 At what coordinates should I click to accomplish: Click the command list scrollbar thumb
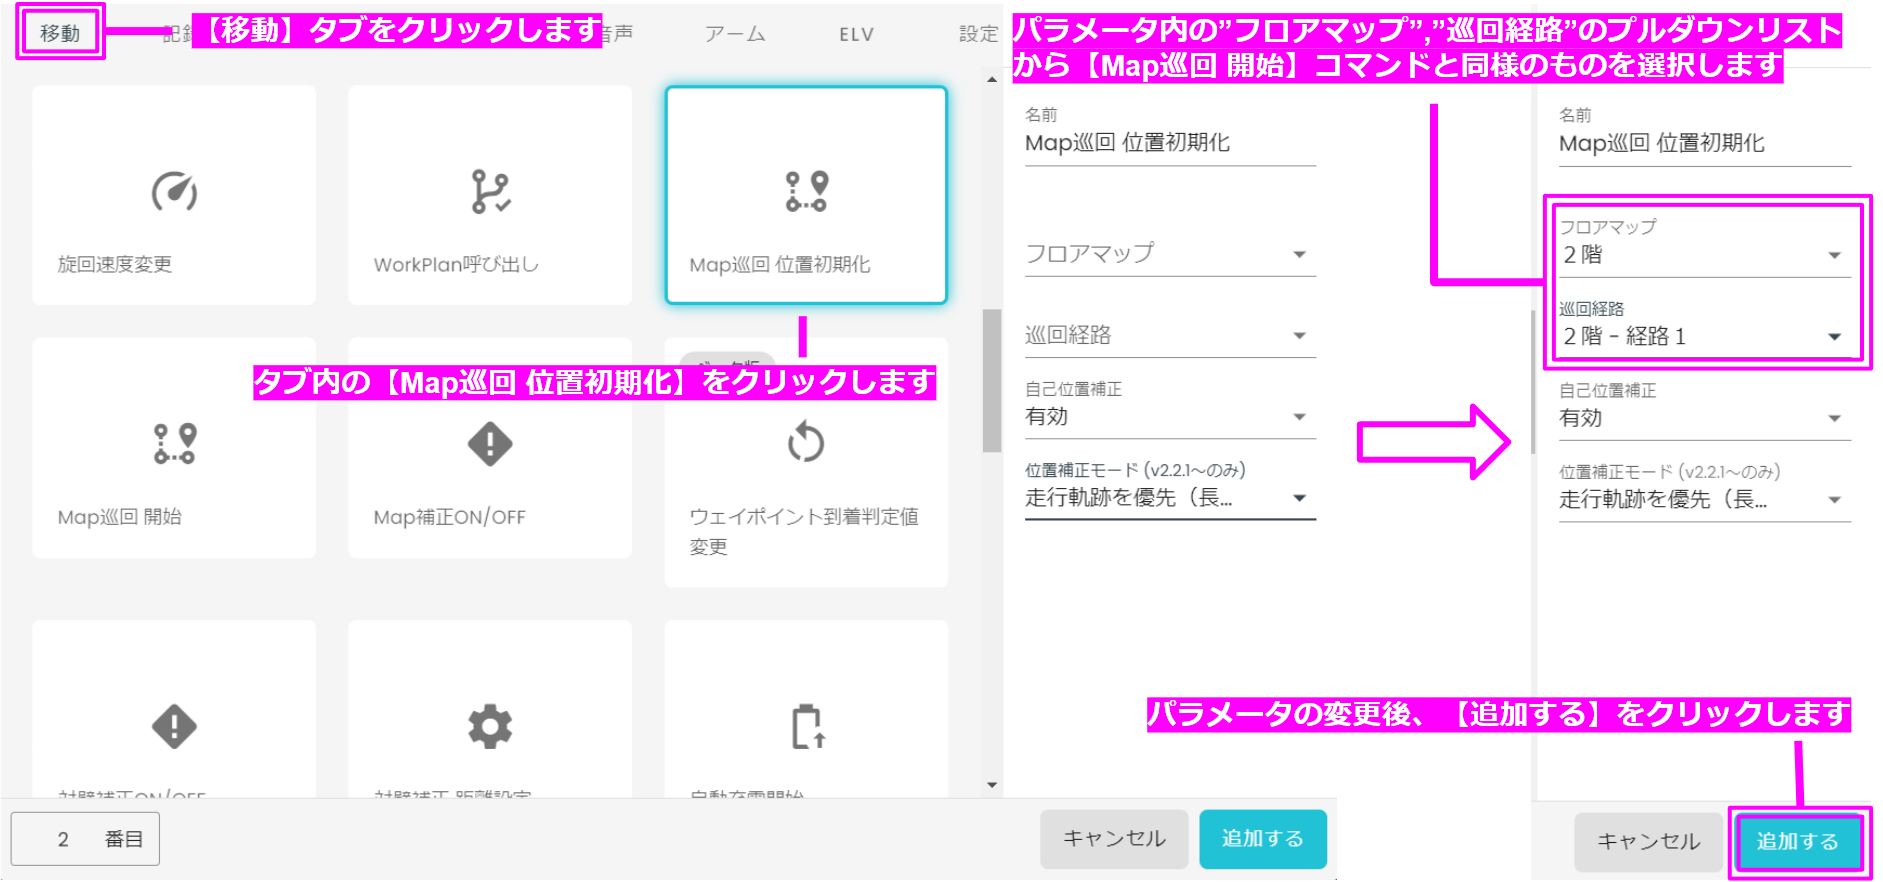pos(992,380)
